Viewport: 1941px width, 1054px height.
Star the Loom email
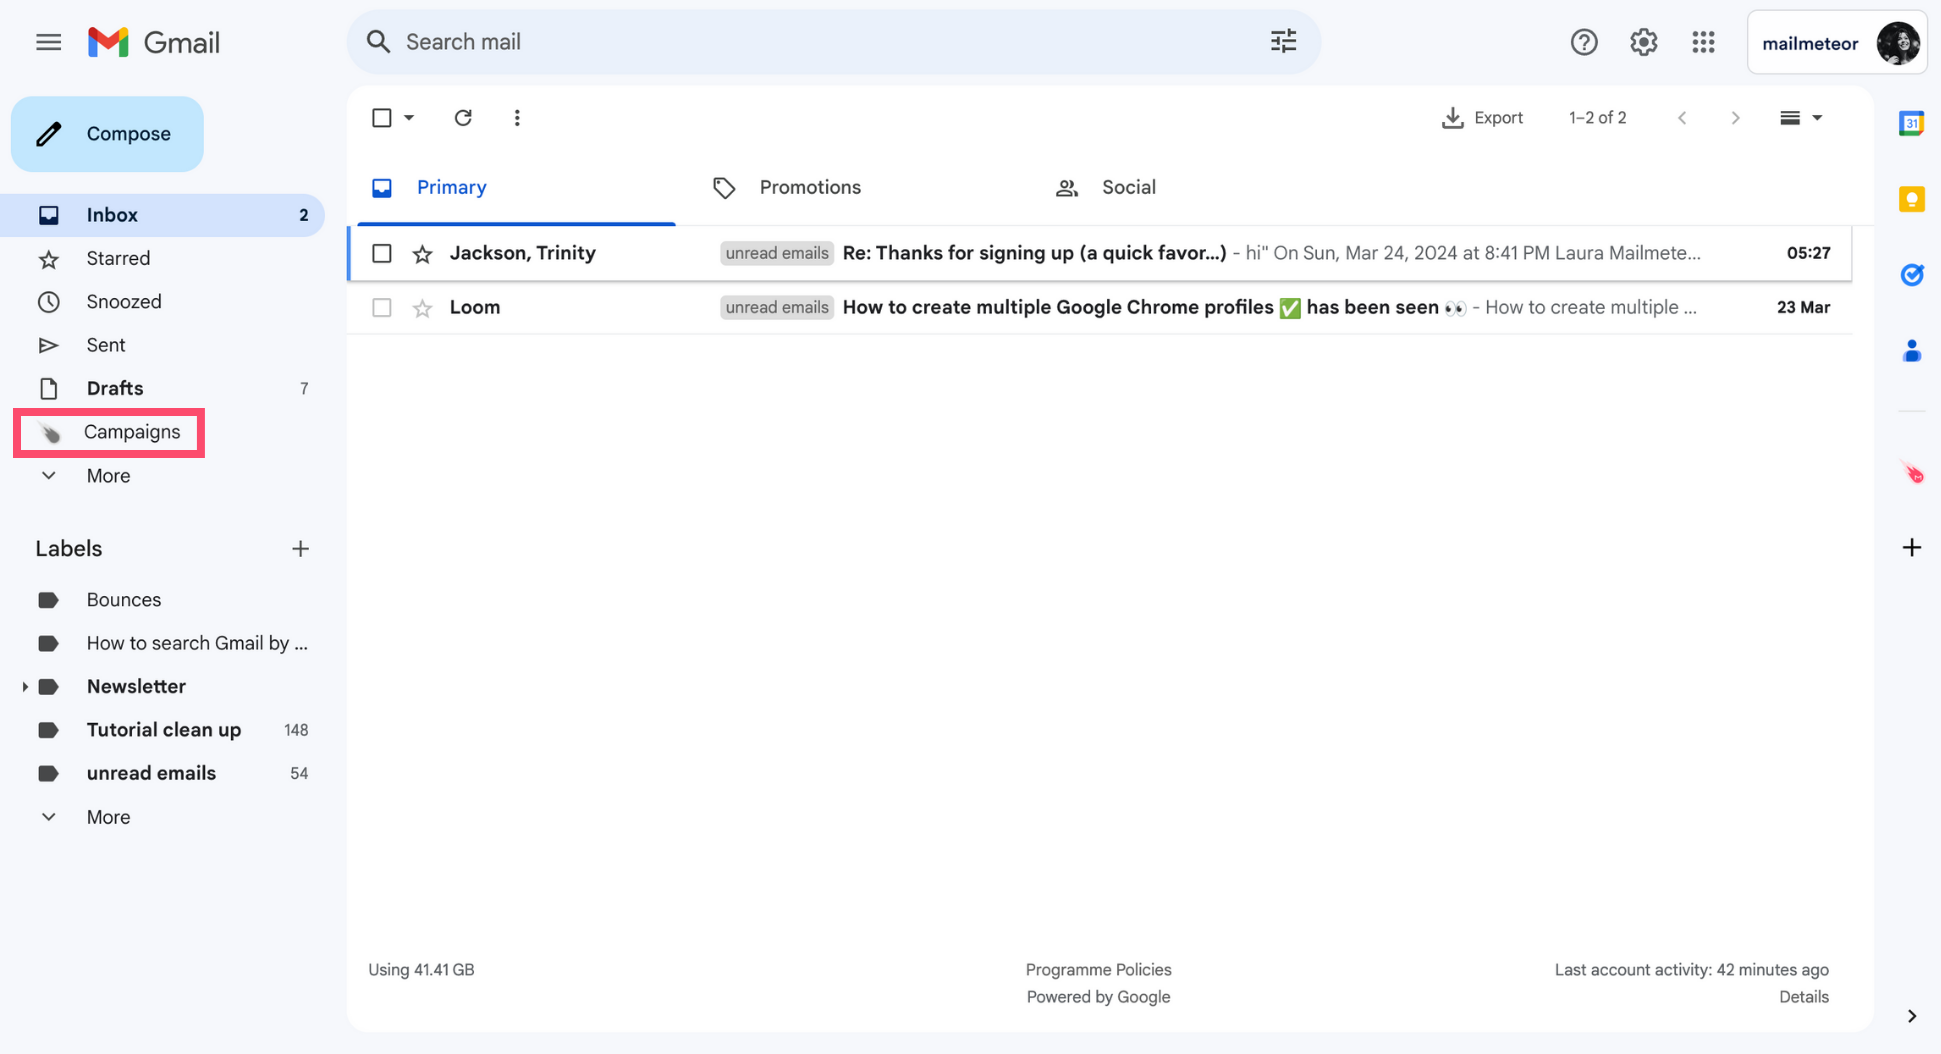coord(422,308)
